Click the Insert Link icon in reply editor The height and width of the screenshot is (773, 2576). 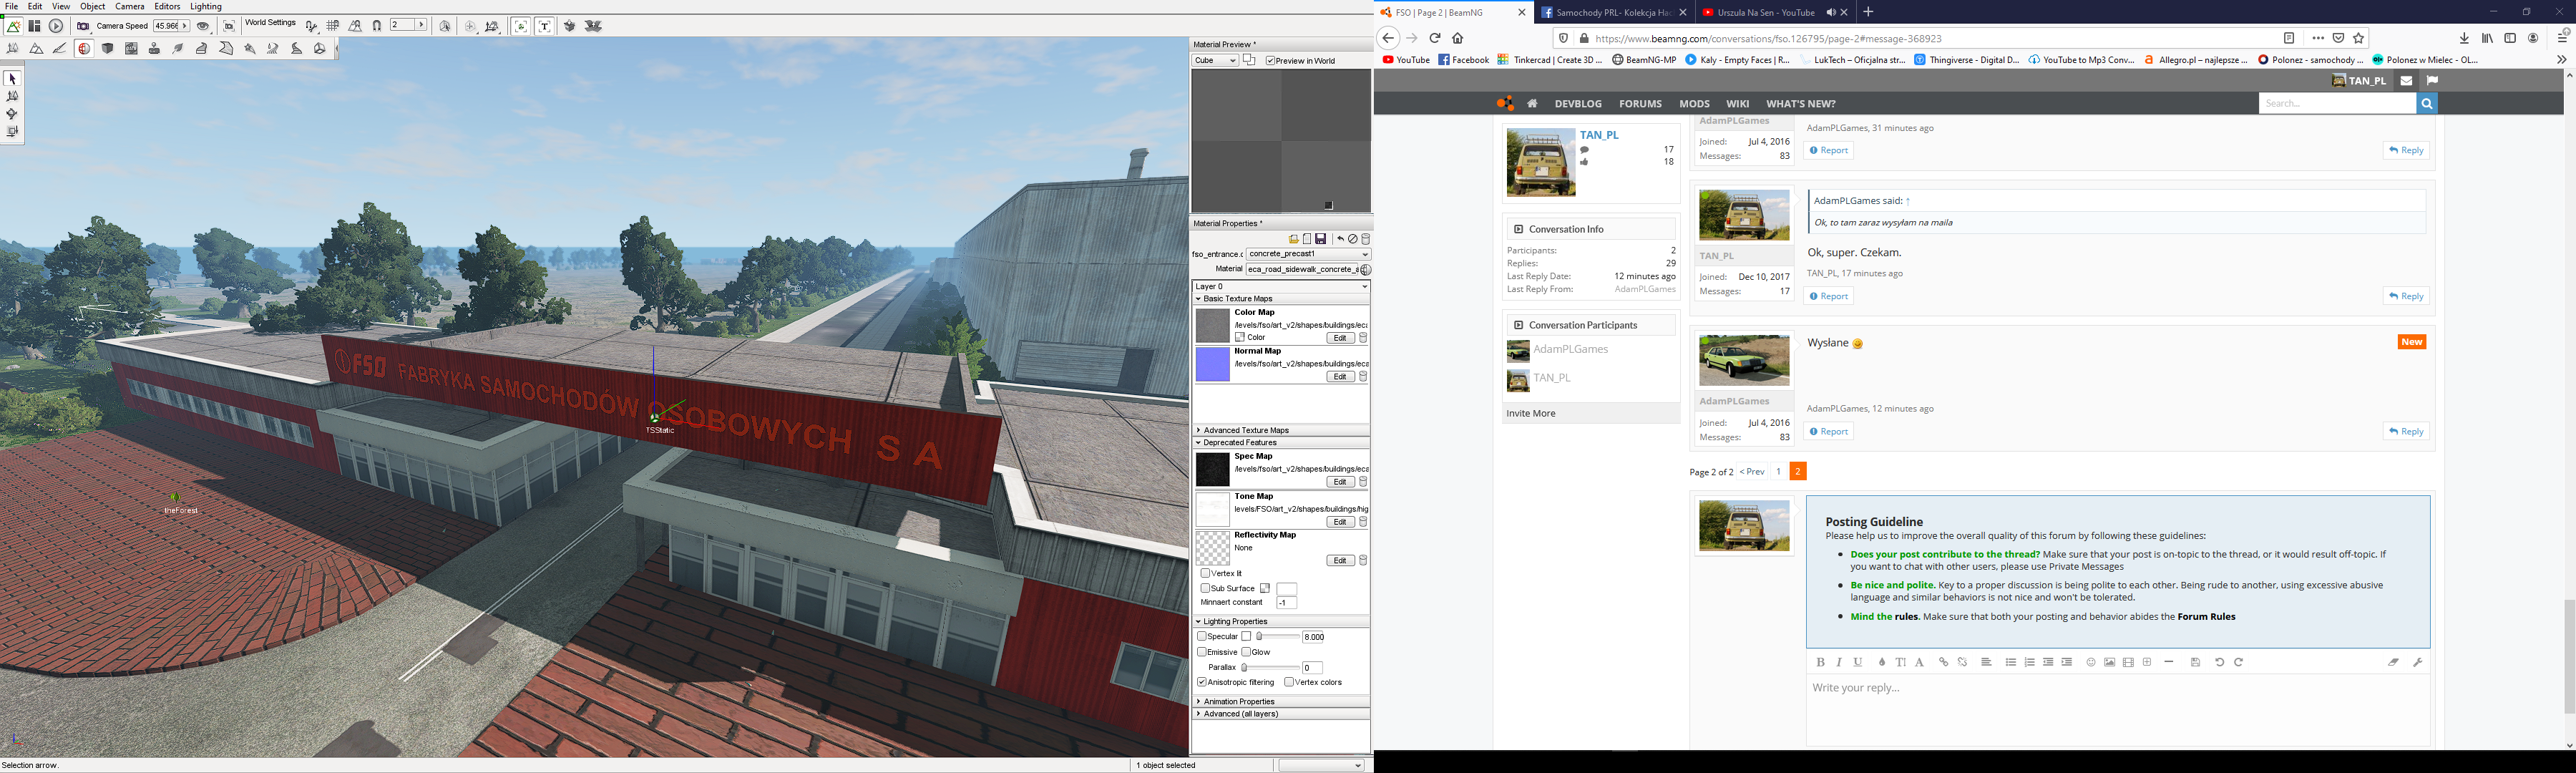click(1943, 662)
